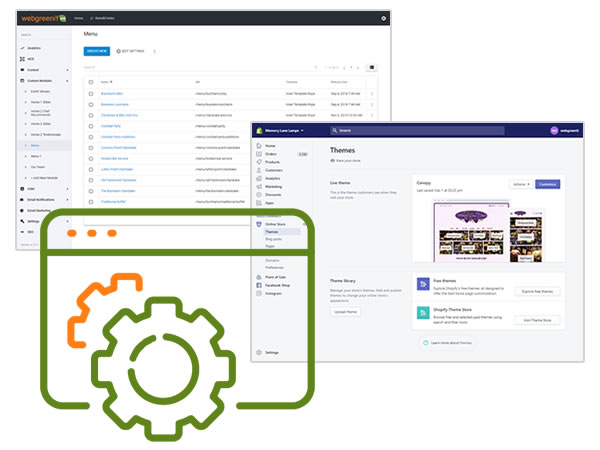Open Analytics icon in Shopify sidebar
This screenshot has height=450, width=600.
pos(259,178)
